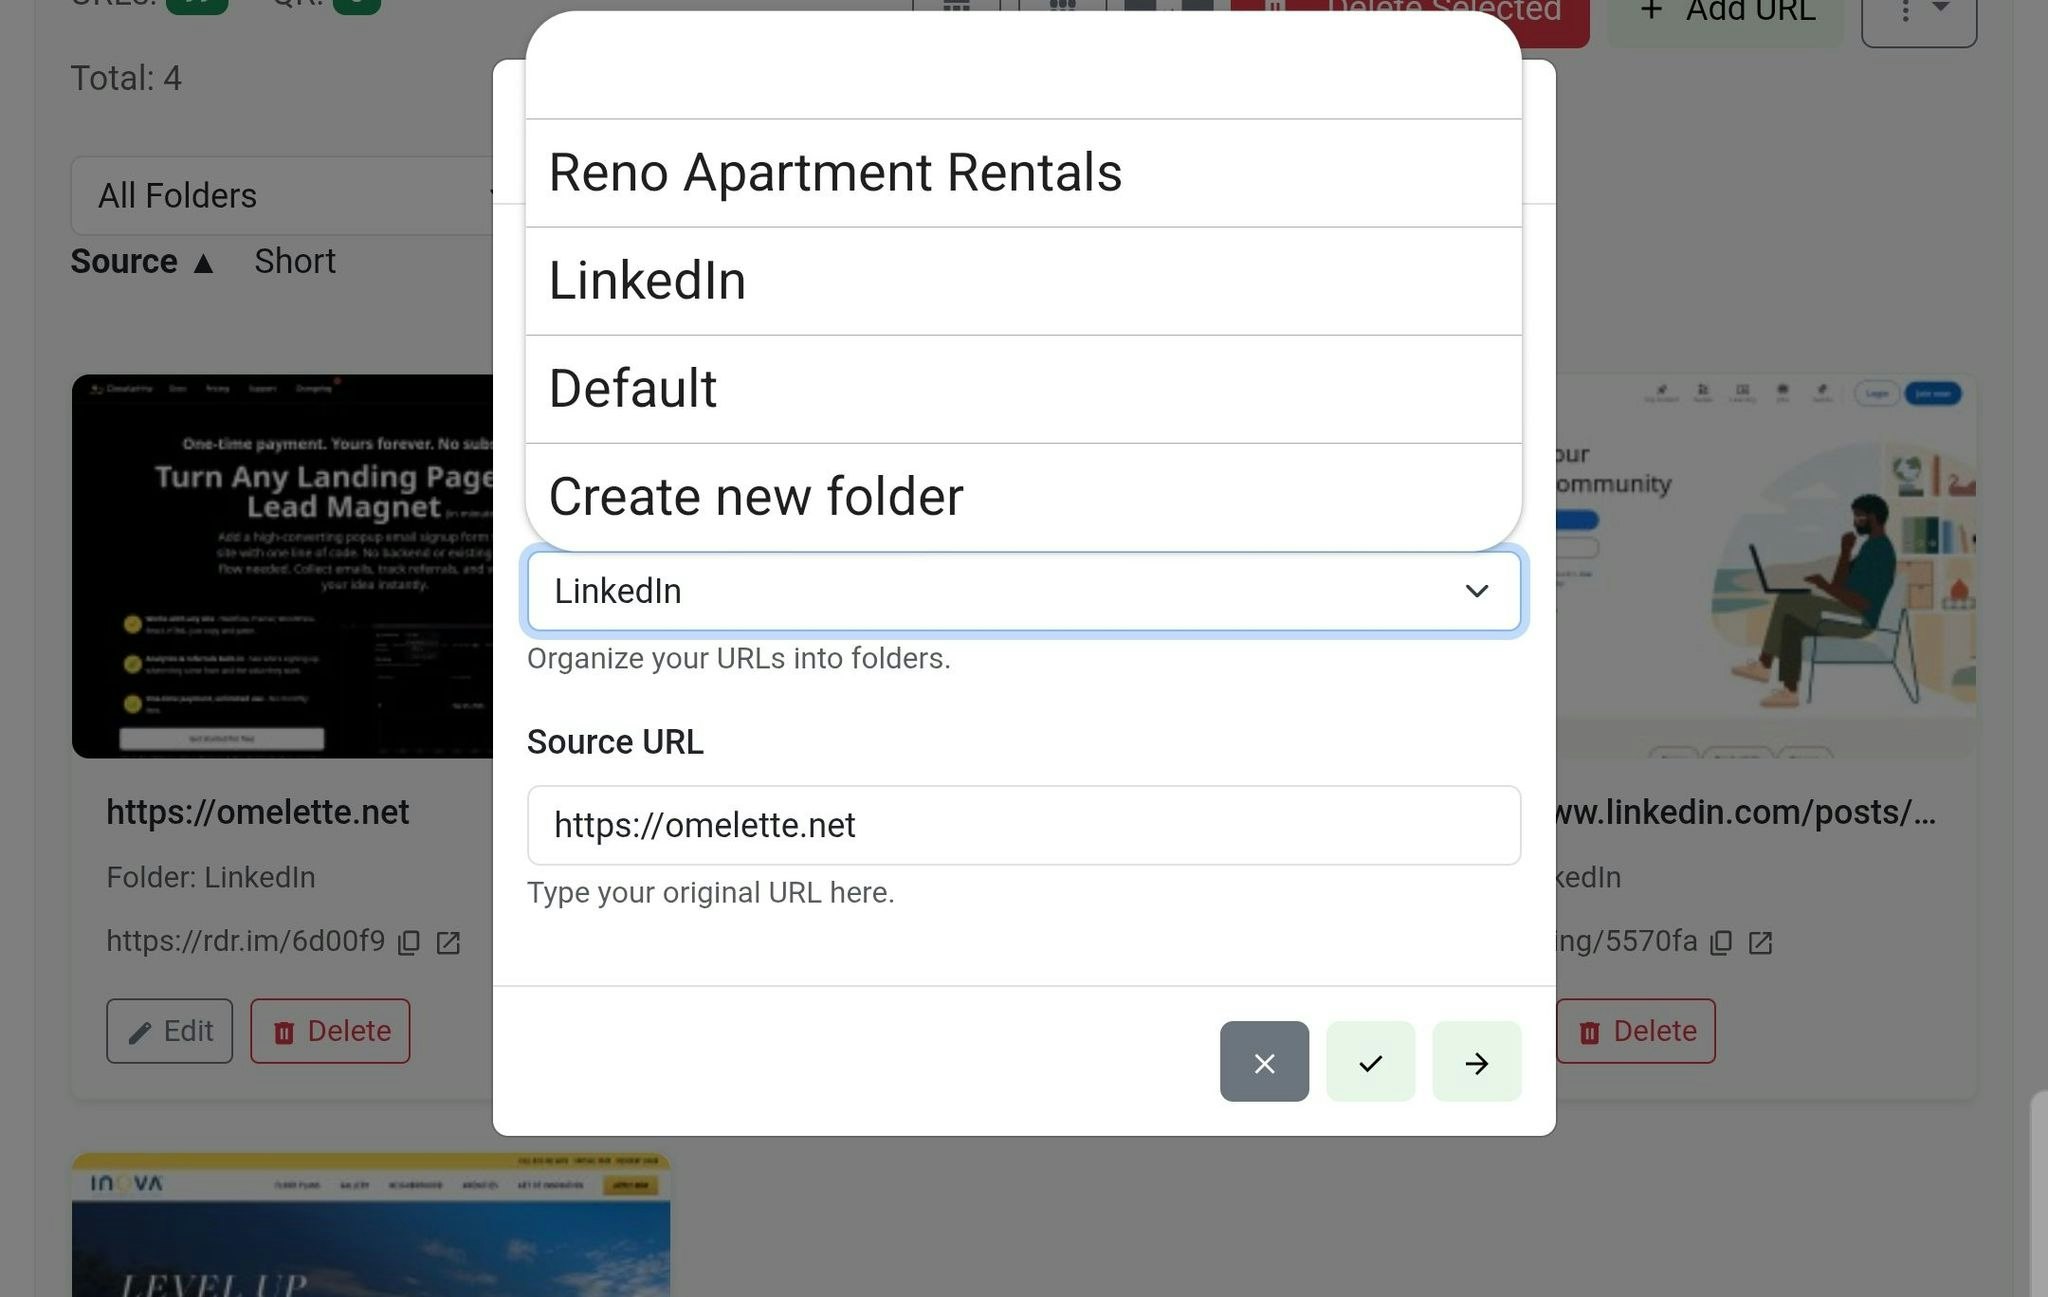The image size is (2048, 1297).
Task: Open the All Folders filter dropdown
Action: tap(287, 195)
